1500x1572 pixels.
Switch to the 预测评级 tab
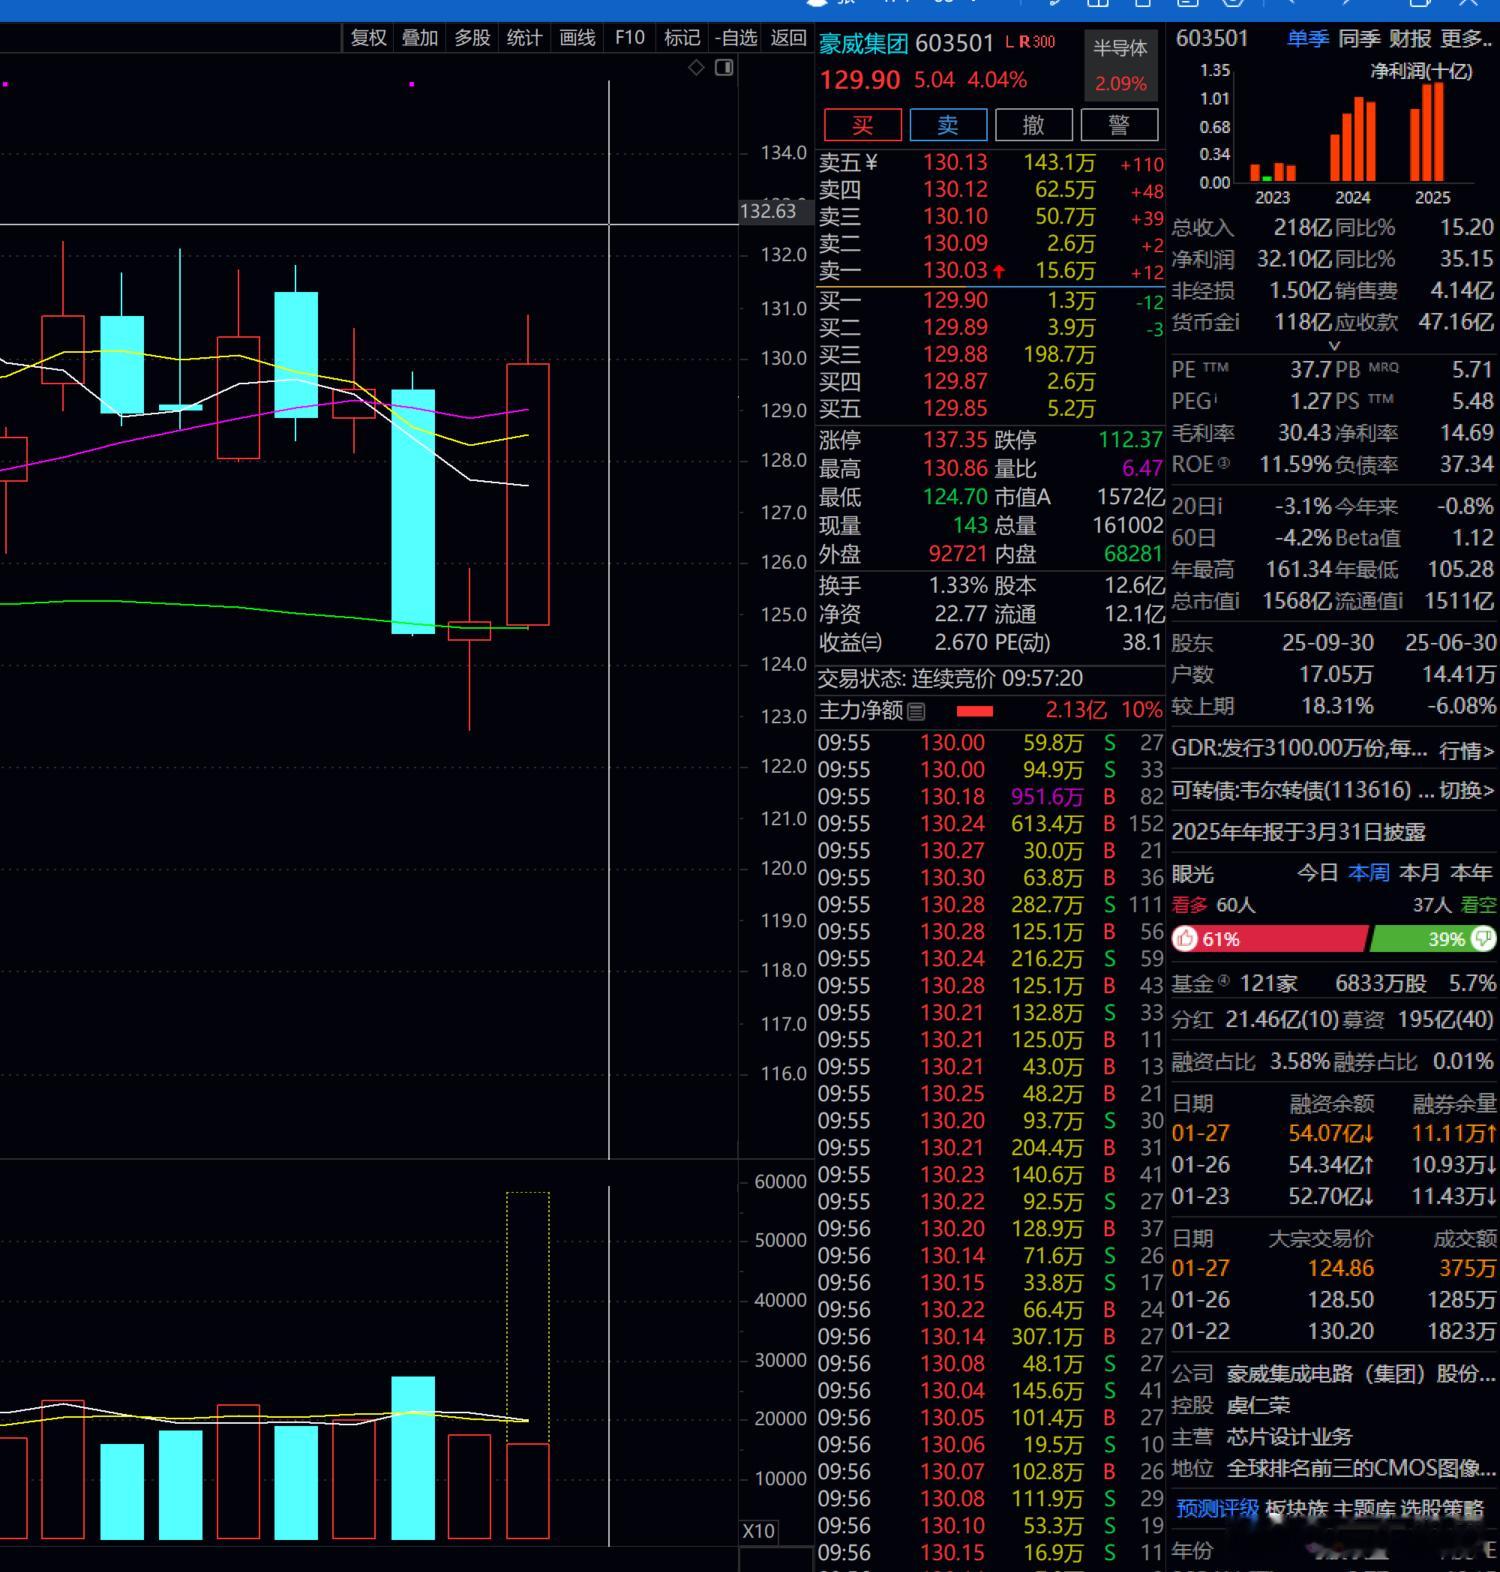pyautogui.click(x=1216, y=1509)
